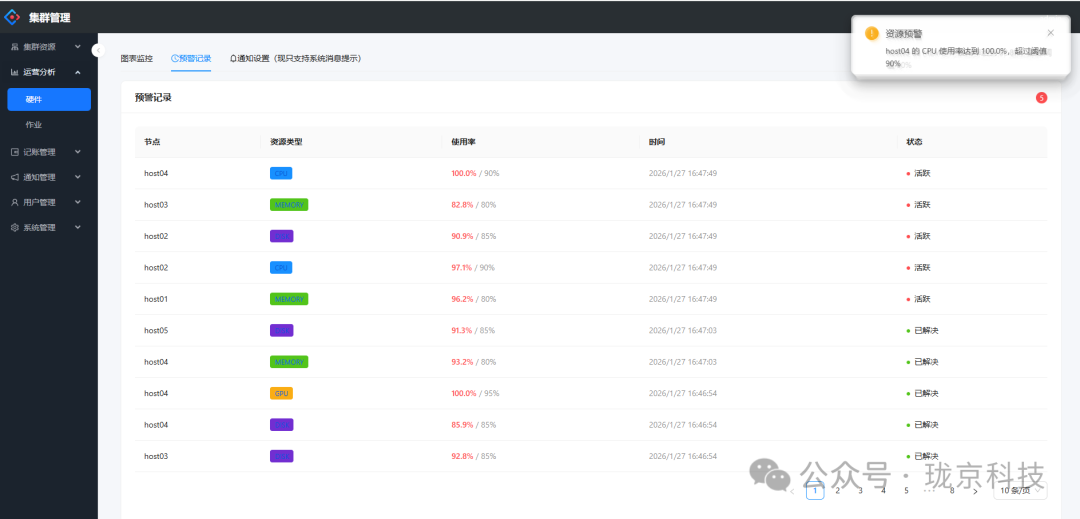Click the purple DISK tag in the 90.9% row
The width and height of the screenshot is (1080, 519).
pos(282,236)
